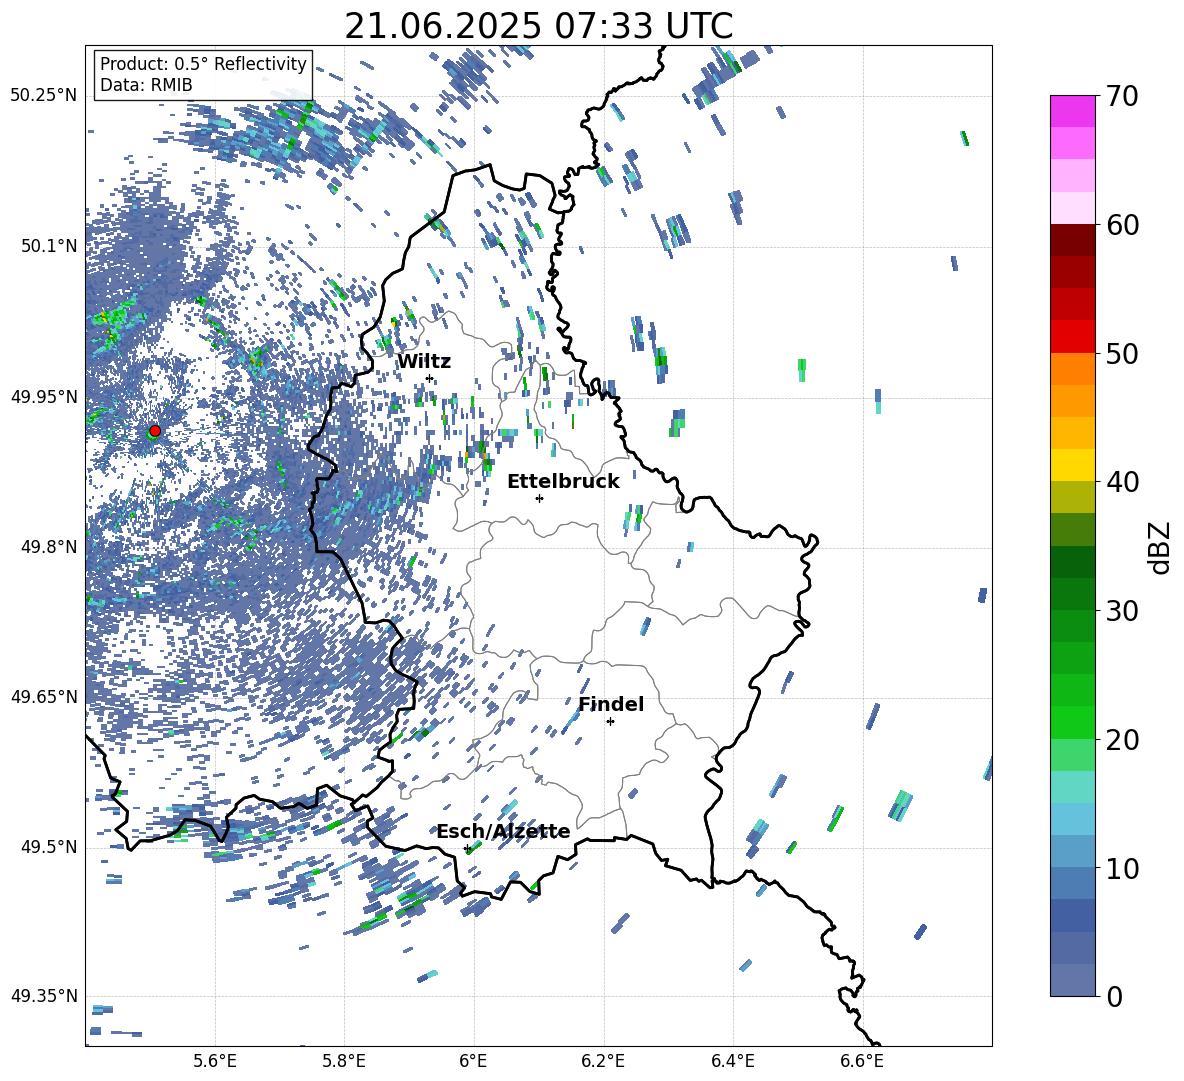Viewport: 1184px width, 1081px height.
Task: Click the 5.8°E longitude label
Action: tap(344, 1061)
